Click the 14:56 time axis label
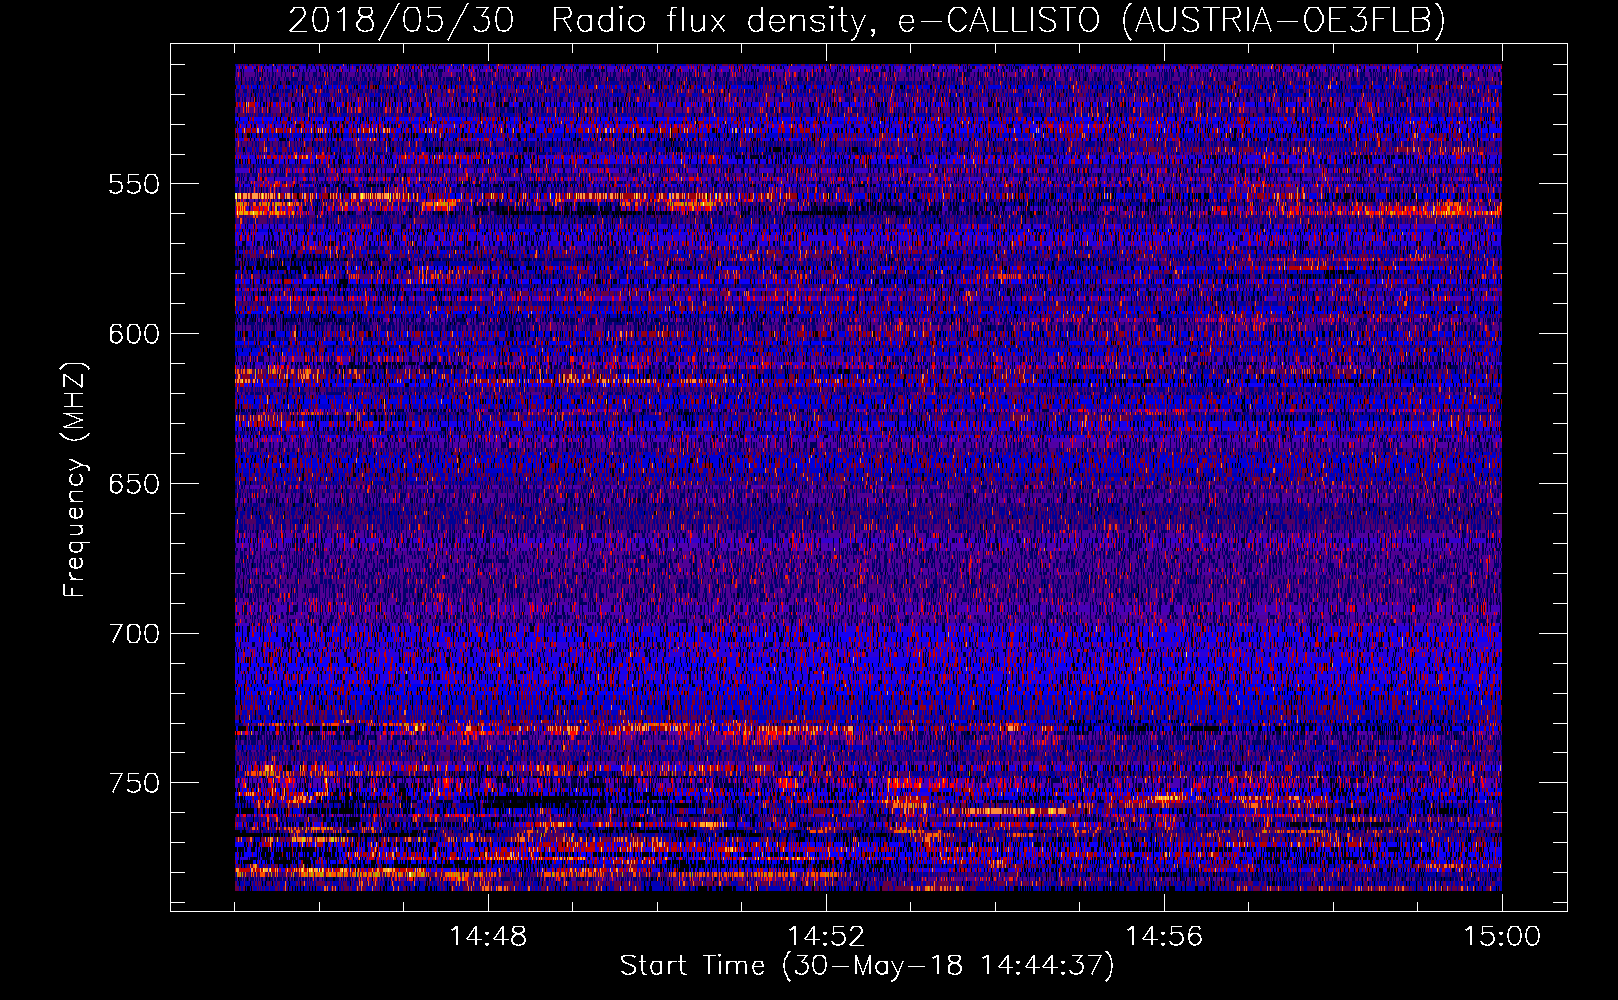Viewport: 1618px width, 1000px height. coord(1164,937)
